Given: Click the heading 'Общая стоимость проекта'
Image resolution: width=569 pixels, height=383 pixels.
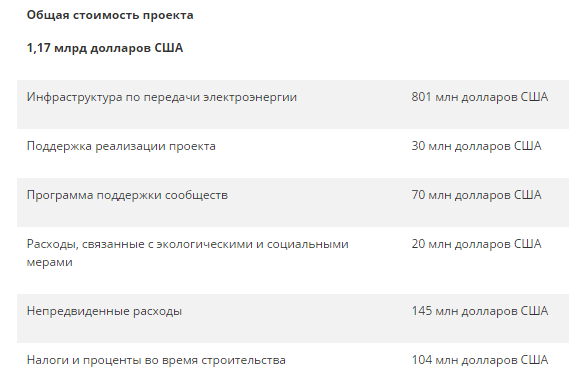Looking at the screenshot, I should [x=110, y=15].
